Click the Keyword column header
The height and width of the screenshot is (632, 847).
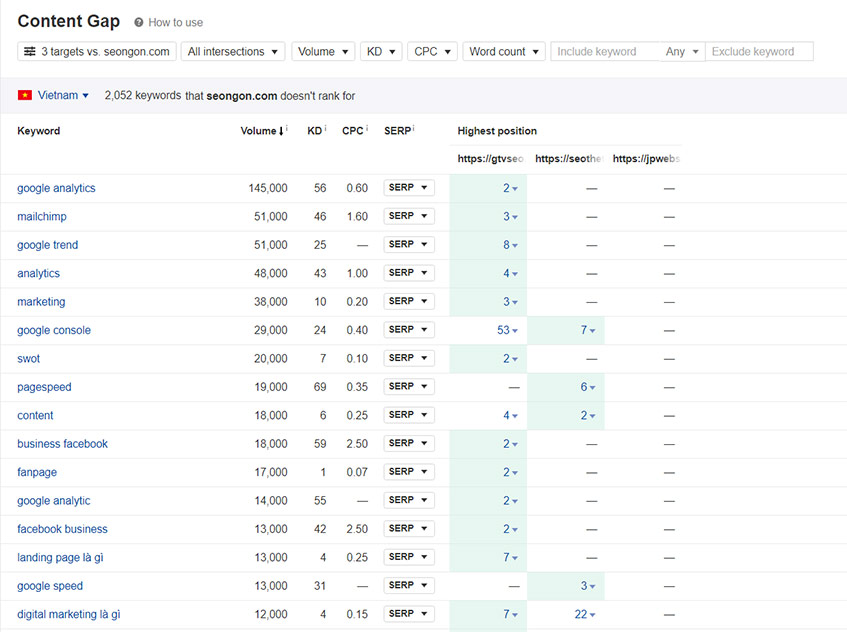[x=38, y=131]
